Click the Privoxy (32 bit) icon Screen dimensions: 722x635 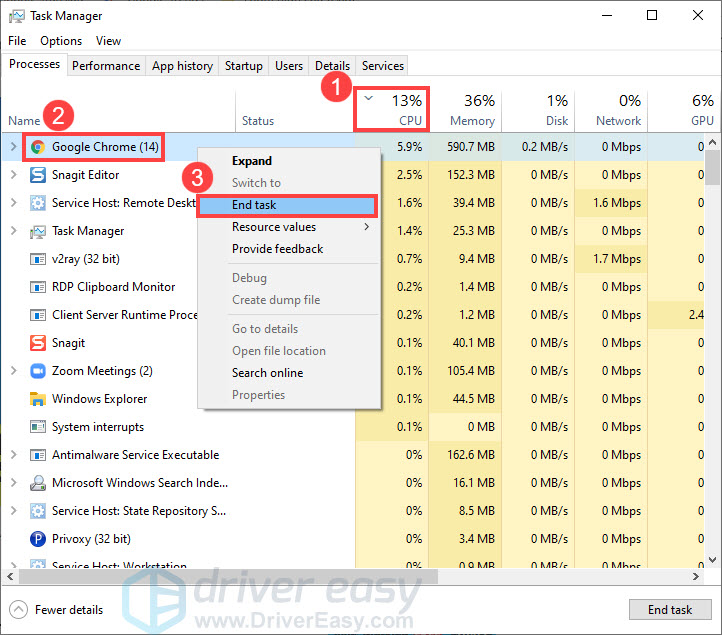pos(38,539)
